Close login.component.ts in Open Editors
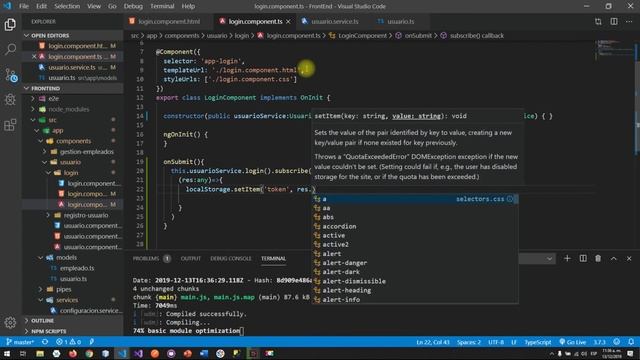Screen dimensions: 640x360 (34, 56)
